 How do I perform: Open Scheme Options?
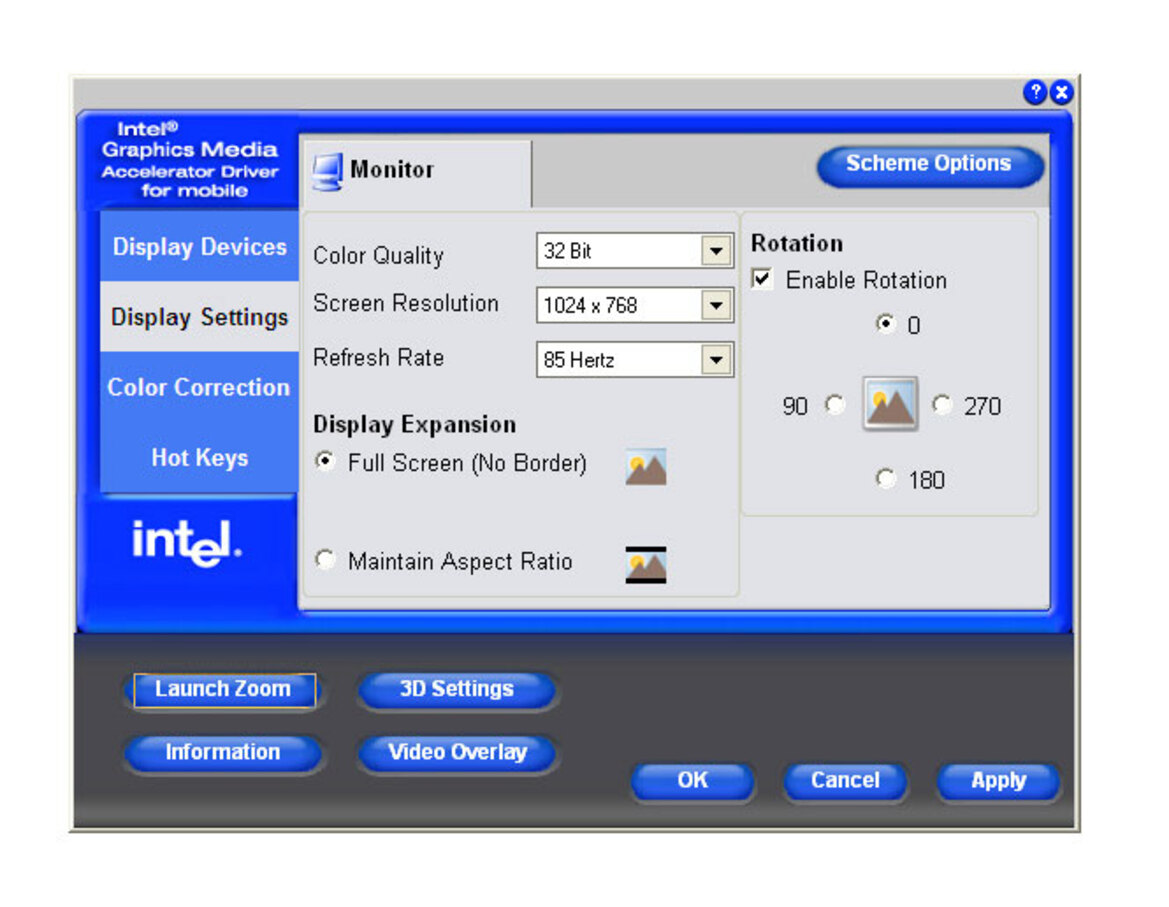point(929,164)
